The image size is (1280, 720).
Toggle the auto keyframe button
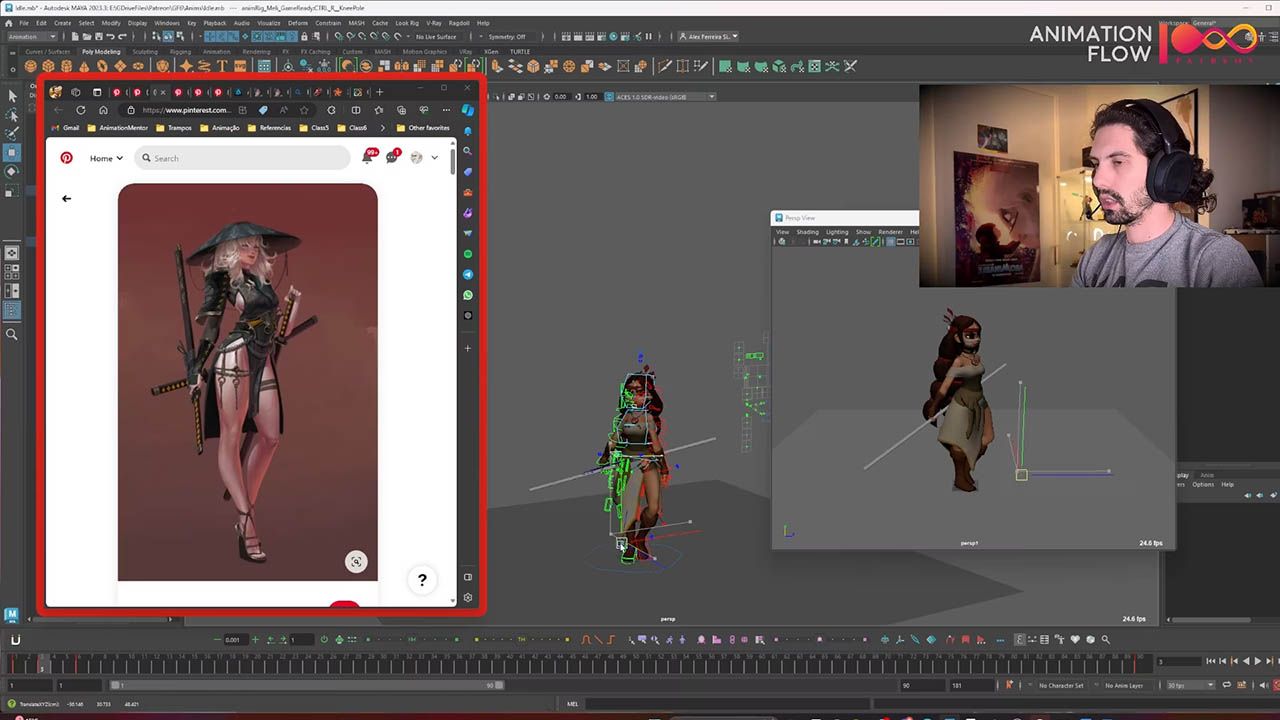(1010, 685)
